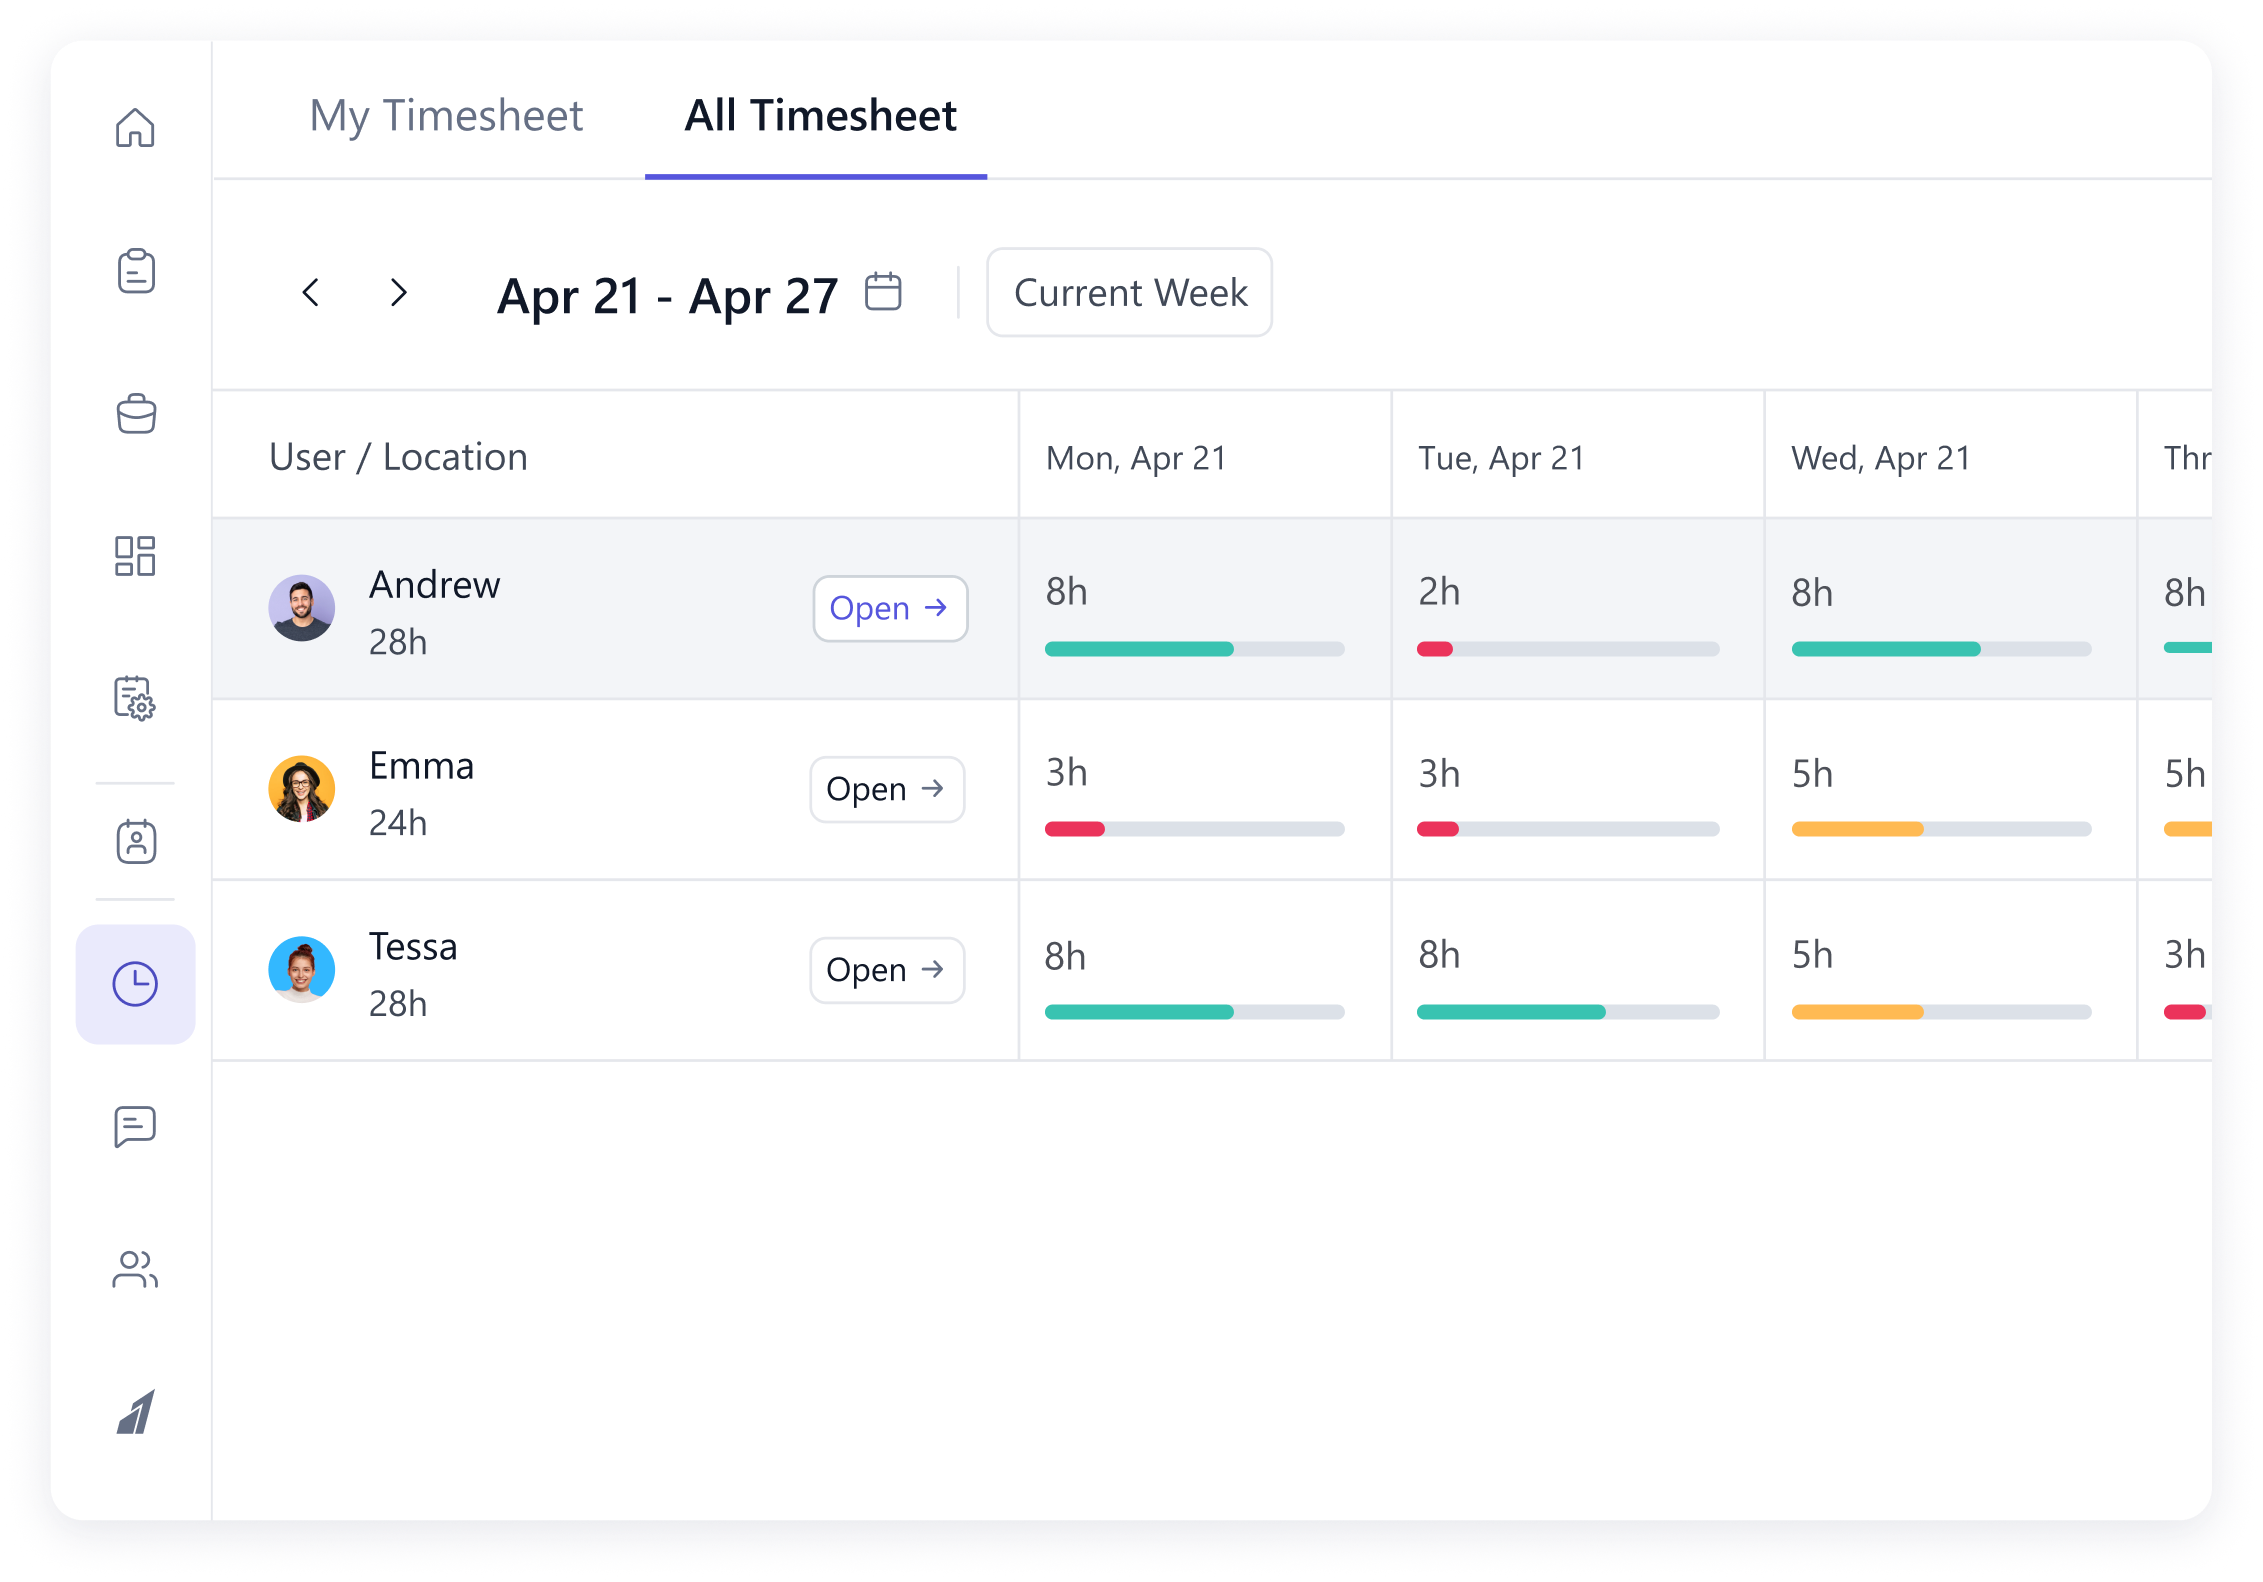
Task: Click the Current Week button
Action: pyautogui.click(x=1129, y=293)
